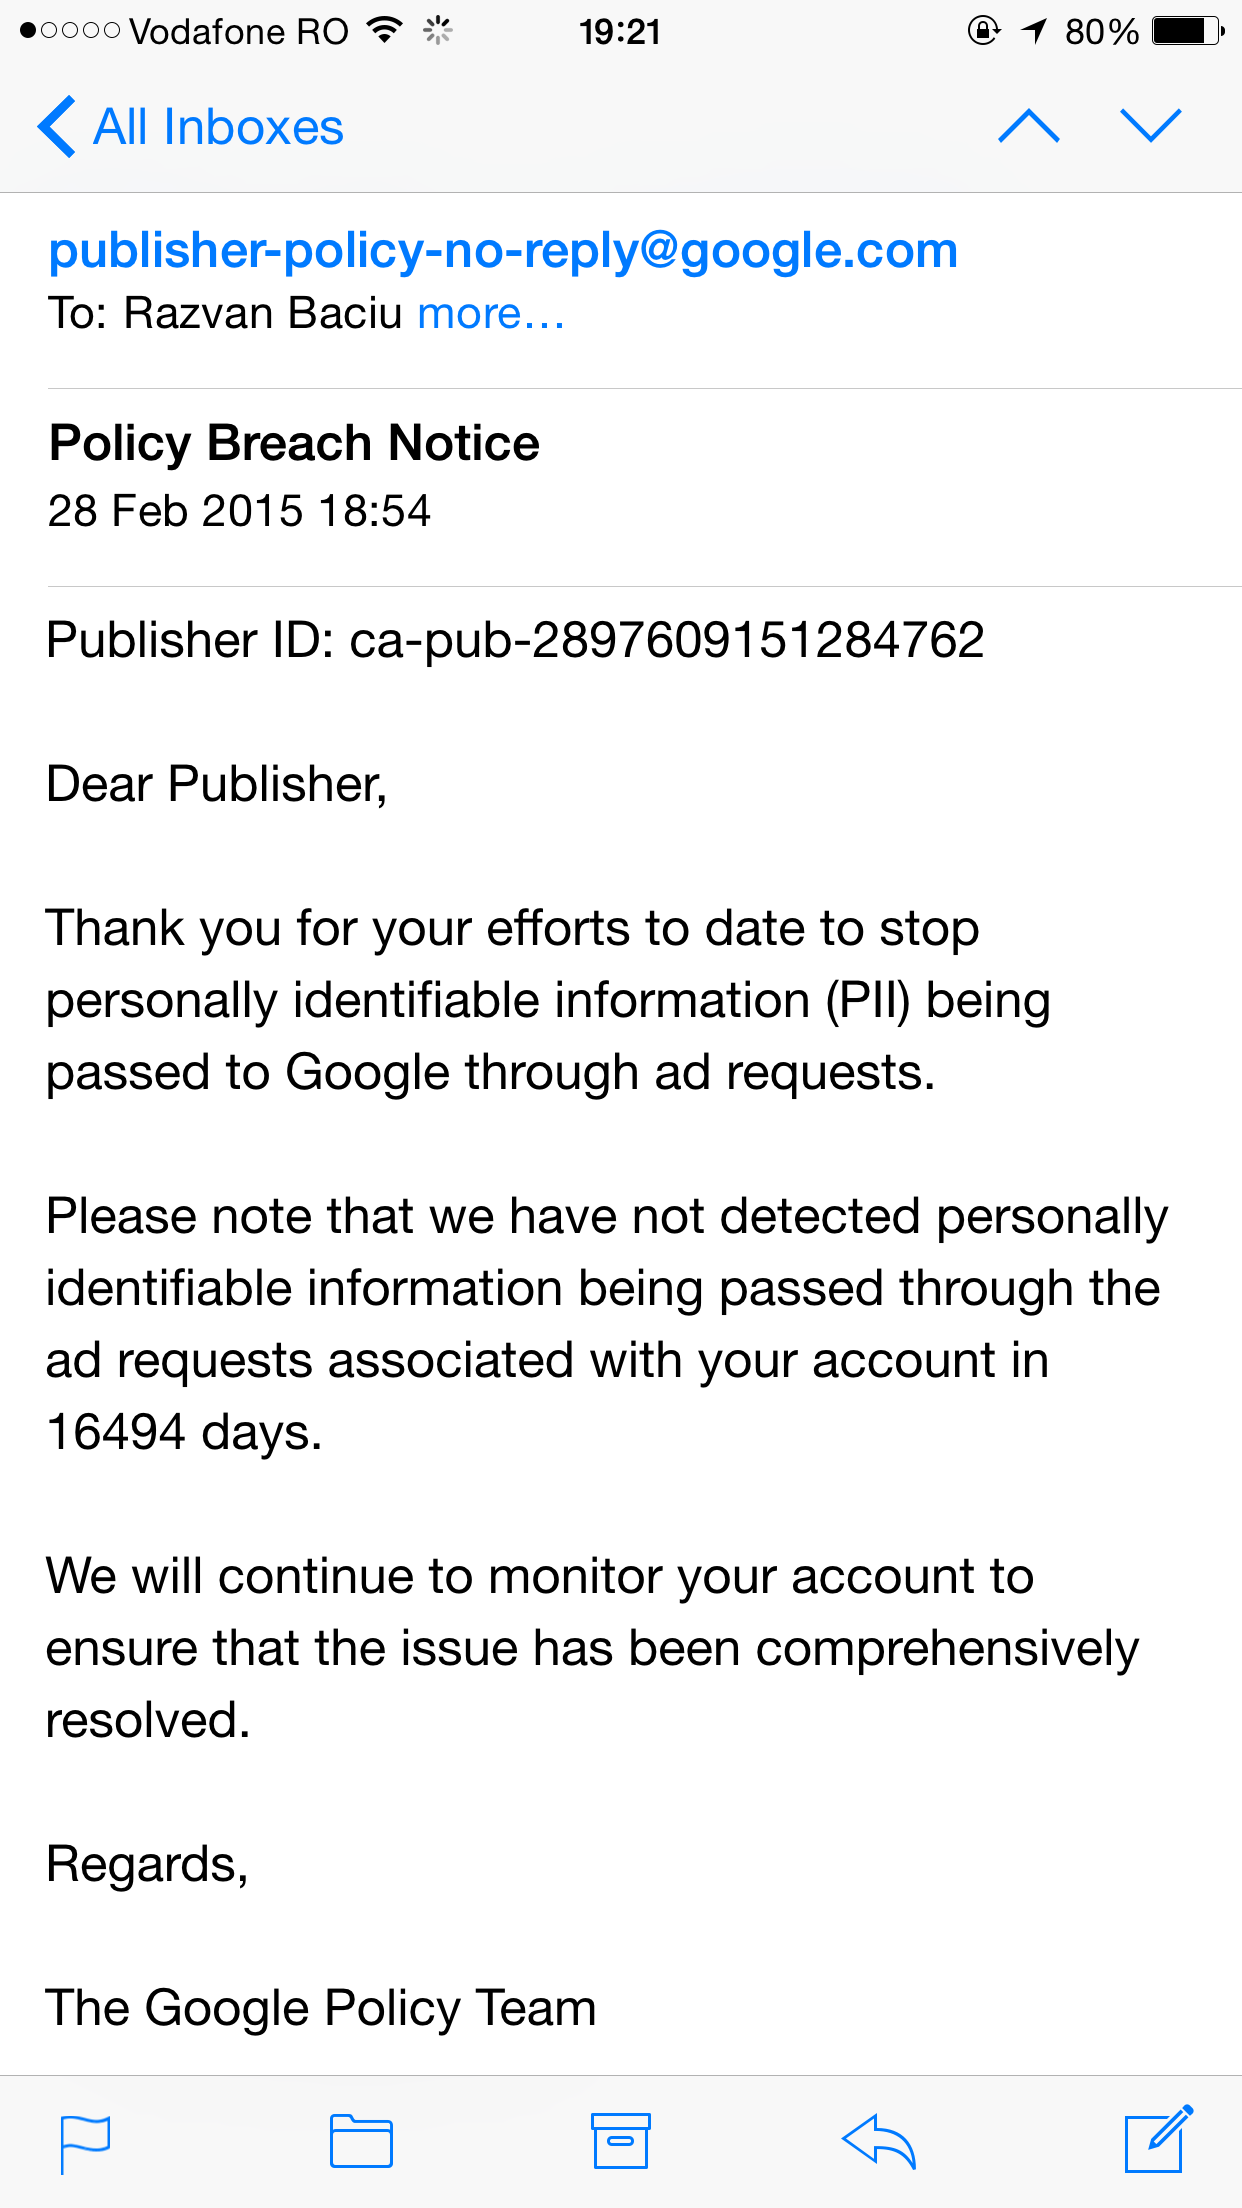This screenshot has width=1242, height=2208.
Task: Tap the 19:21 status bar clock
Action: tap(620, 32)
